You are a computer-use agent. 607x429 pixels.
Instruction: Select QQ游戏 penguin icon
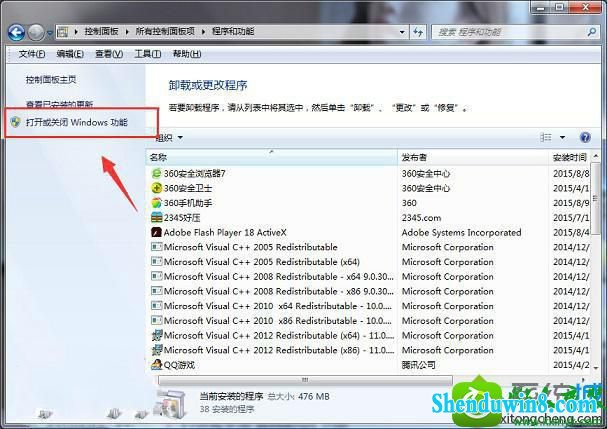pos(156,365)
